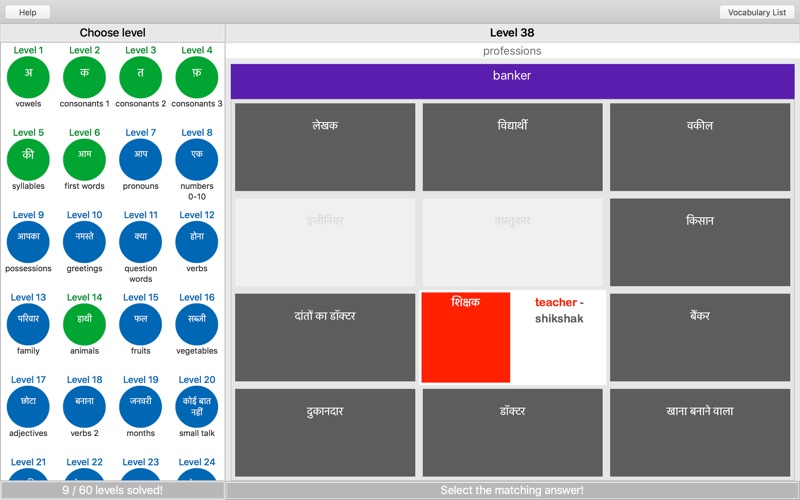The height and width of the screenshot is (500, 800).
Task: Choose Level 3 consonants 2 circle
Action: (x=140, y=77)
